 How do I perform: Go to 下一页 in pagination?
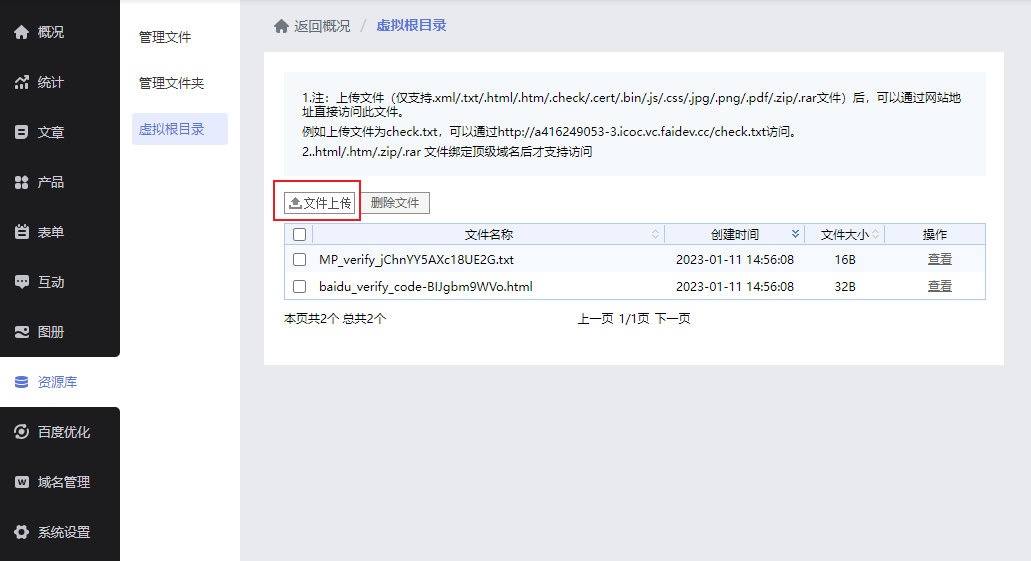coord(672,319)
